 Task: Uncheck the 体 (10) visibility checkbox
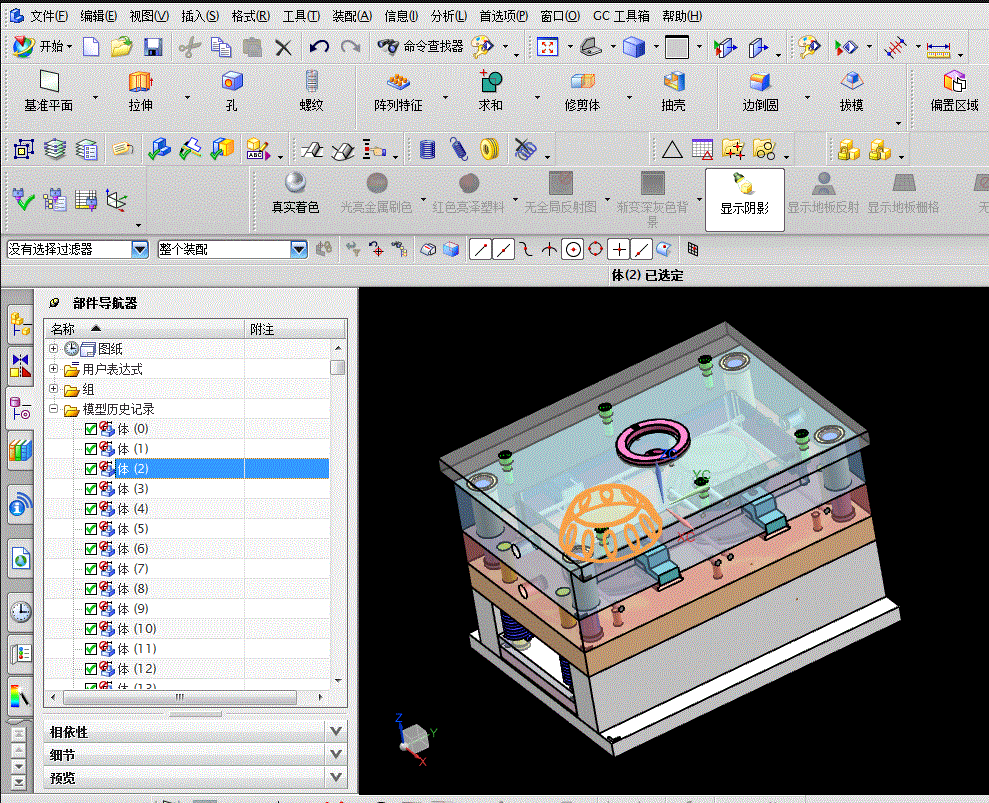(91, 629)
